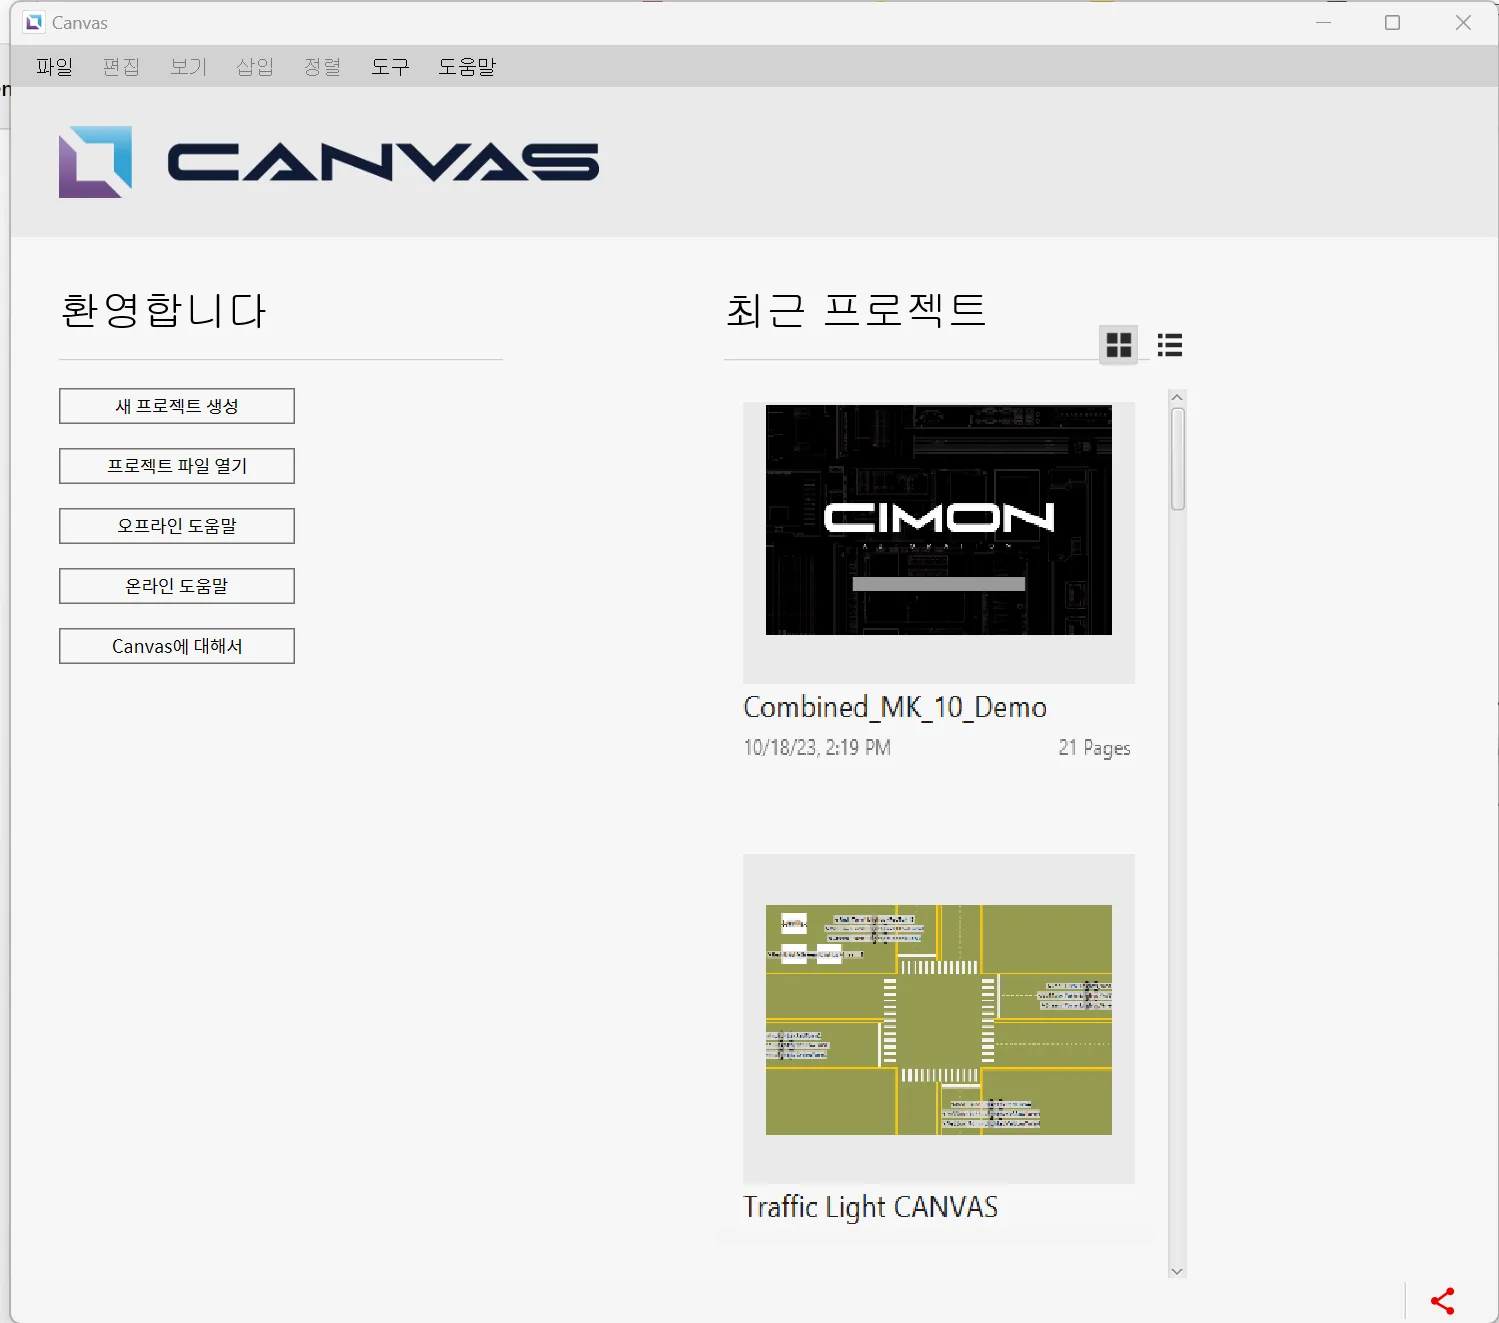Open Traffic Light CANVAS project thumbnail
The height and width of the screenshot is (1323, 1499).
pyautogui.click(x=938, y=1019)
